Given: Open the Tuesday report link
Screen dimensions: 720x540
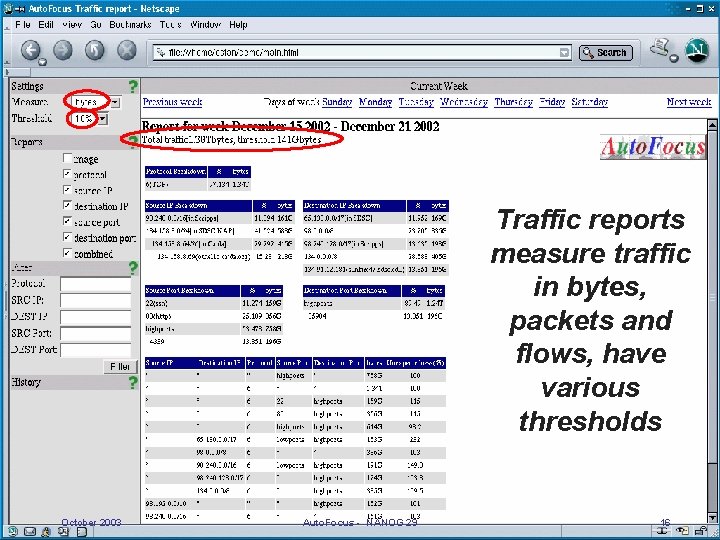Looking at the screenshot, I should tap(416, 102).
